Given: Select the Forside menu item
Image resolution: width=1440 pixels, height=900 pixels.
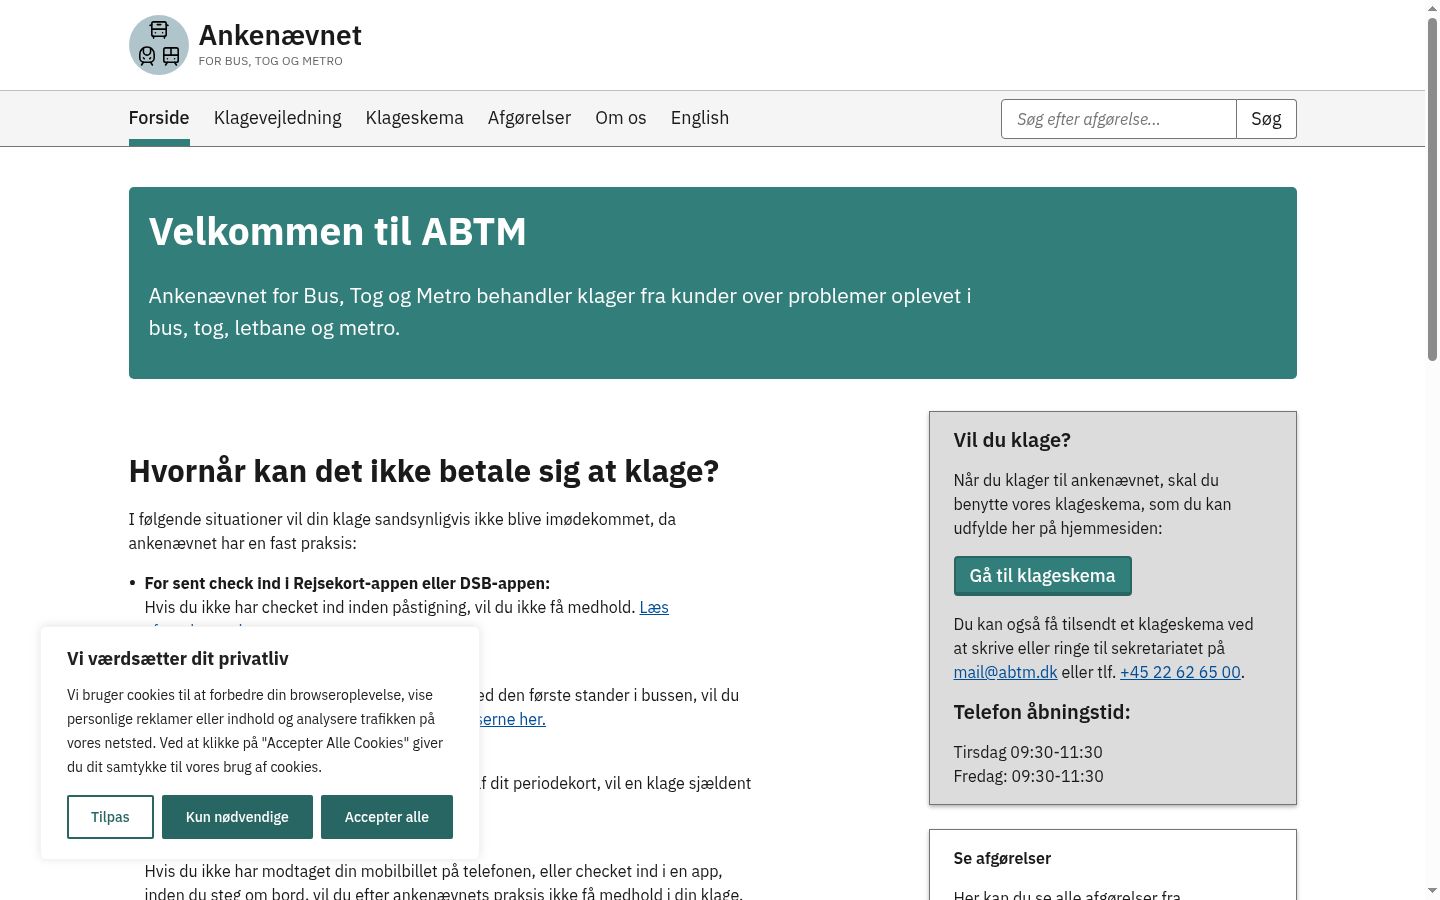Looking at the screenshot, I should click(159, 118).
